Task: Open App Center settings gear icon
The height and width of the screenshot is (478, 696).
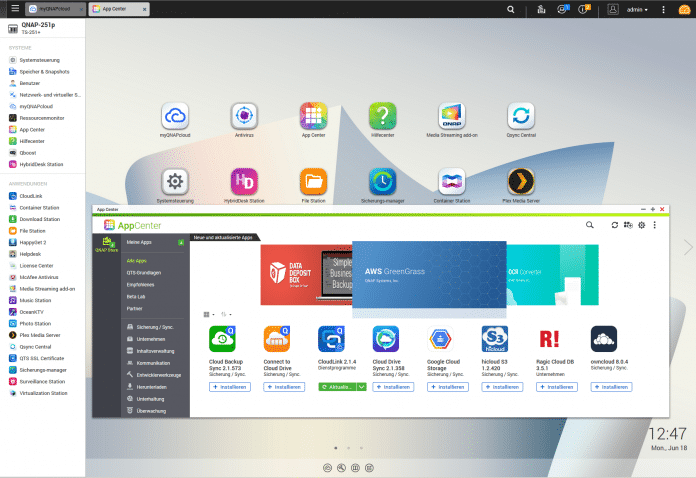Action: (641, 225)
